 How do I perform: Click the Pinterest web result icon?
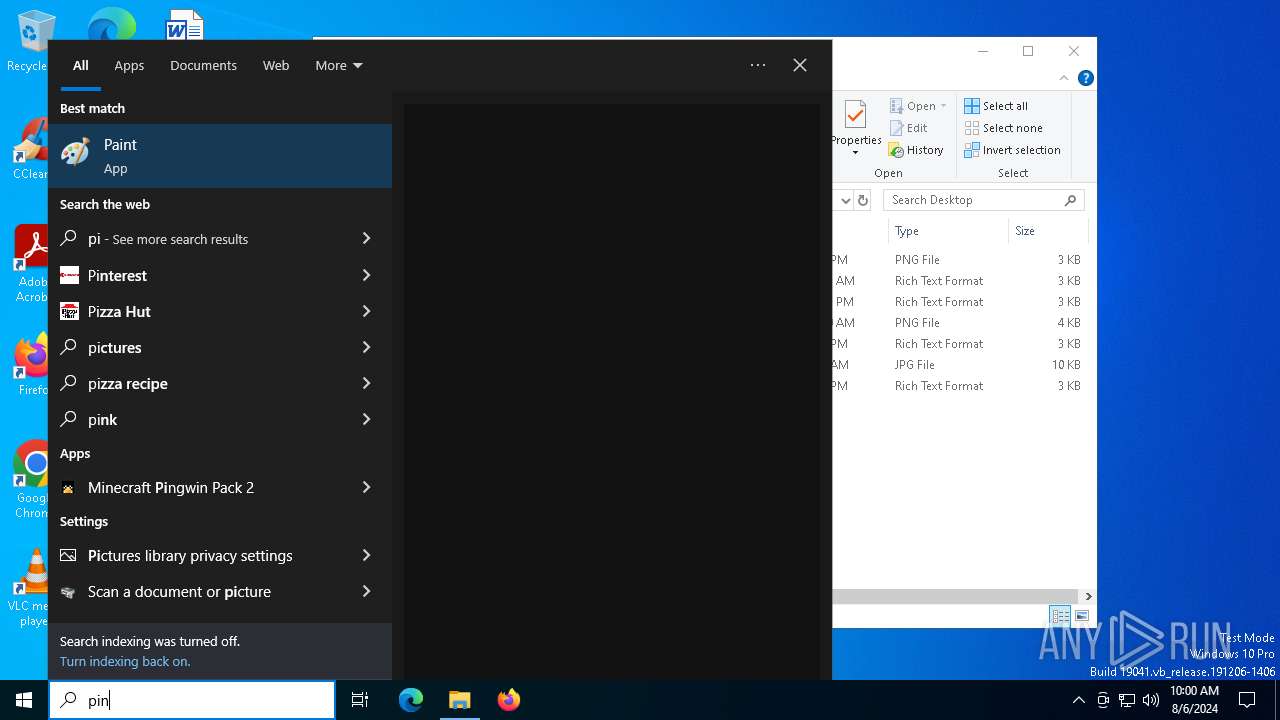69,276
